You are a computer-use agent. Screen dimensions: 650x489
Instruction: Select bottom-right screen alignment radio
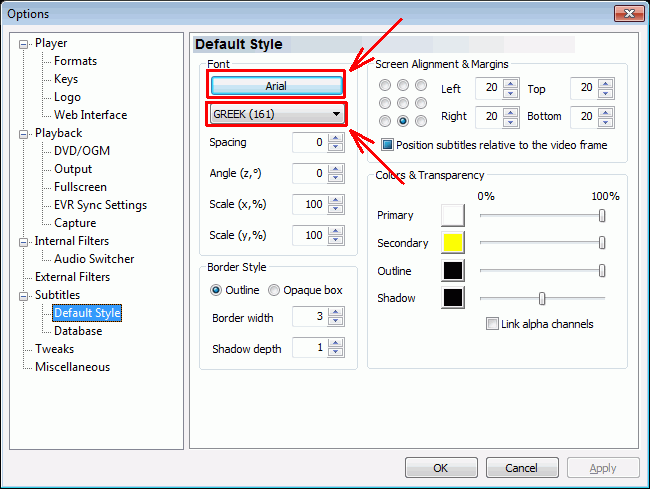pos(421,121)
